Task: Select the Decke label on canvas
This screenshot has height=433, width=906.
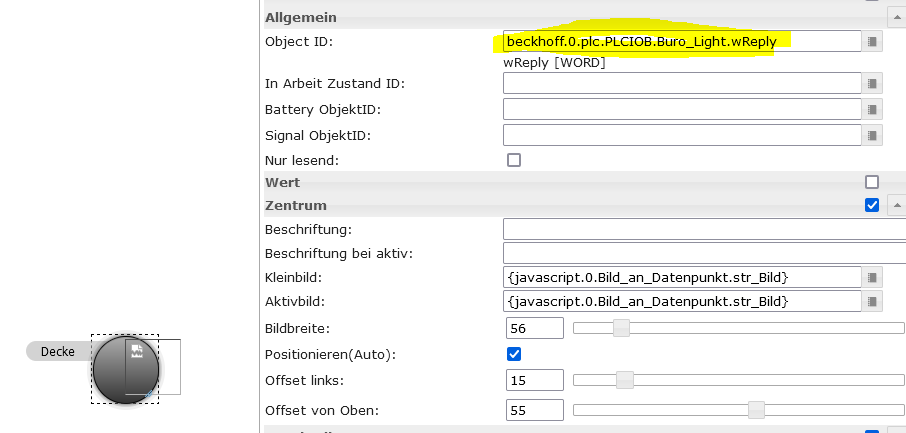Action: (x=58, y=351)
